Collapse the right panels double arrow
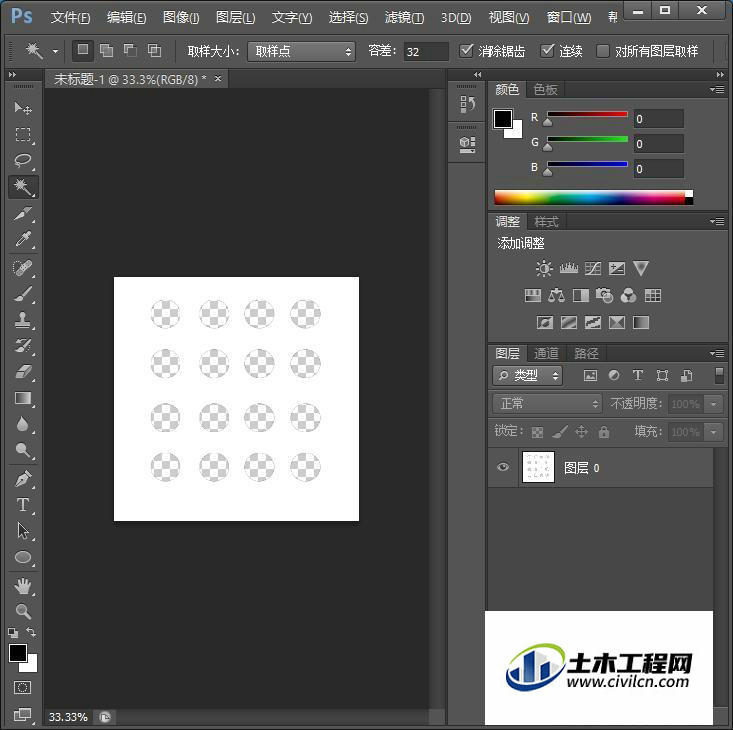 (x=720, y=74)
